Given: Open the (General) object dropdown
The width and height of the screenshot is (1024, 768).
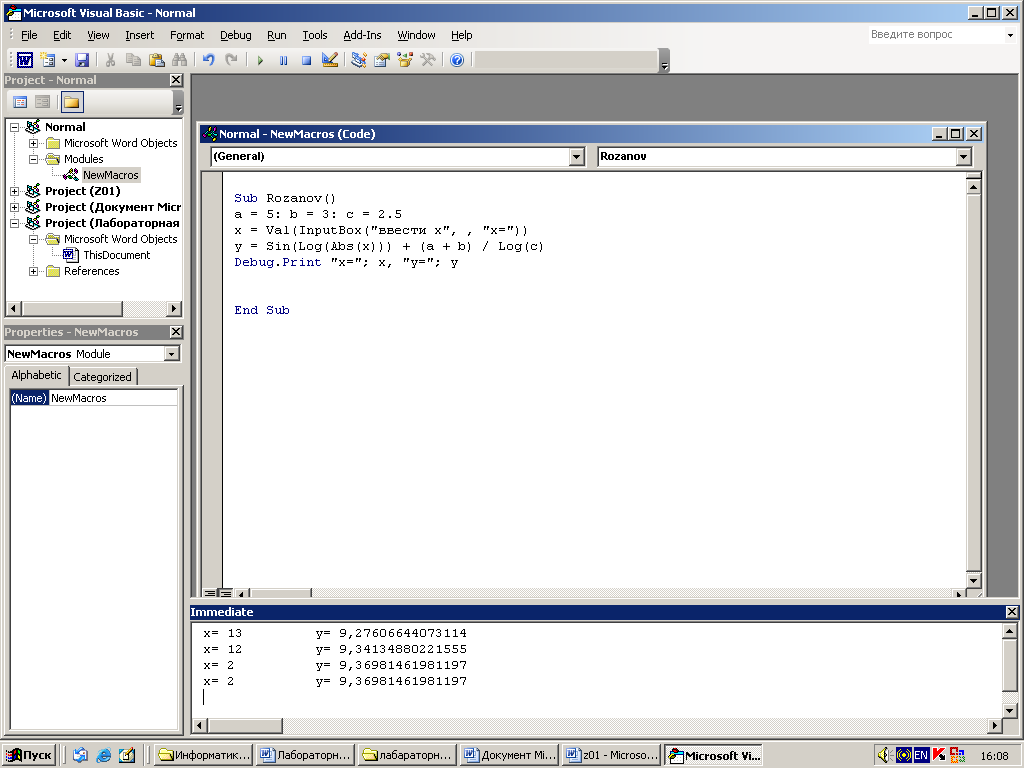Looking at the screenshot, I should [x=576, y=157].
